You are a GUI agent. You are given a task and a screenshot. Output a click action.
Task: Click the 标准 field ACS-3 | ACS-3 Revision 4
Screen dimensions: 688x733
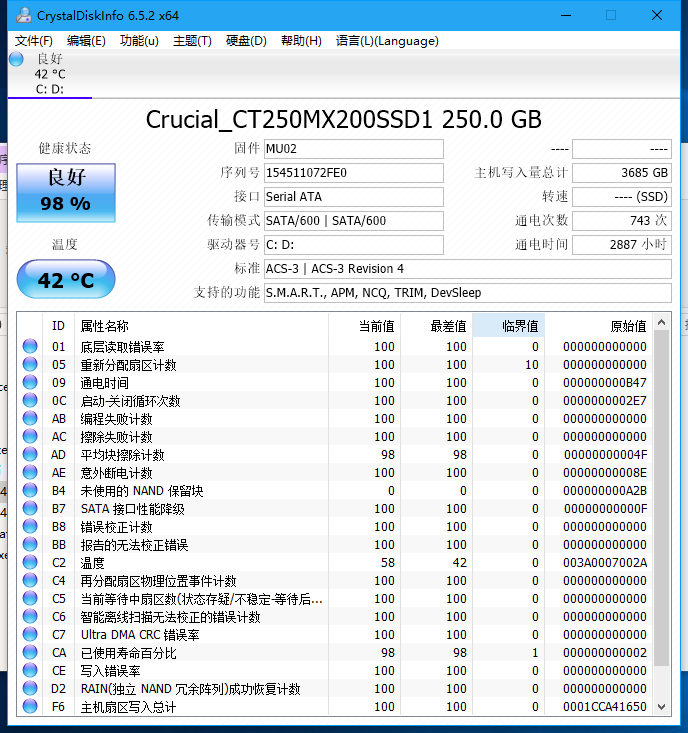[x=468, y=269]
